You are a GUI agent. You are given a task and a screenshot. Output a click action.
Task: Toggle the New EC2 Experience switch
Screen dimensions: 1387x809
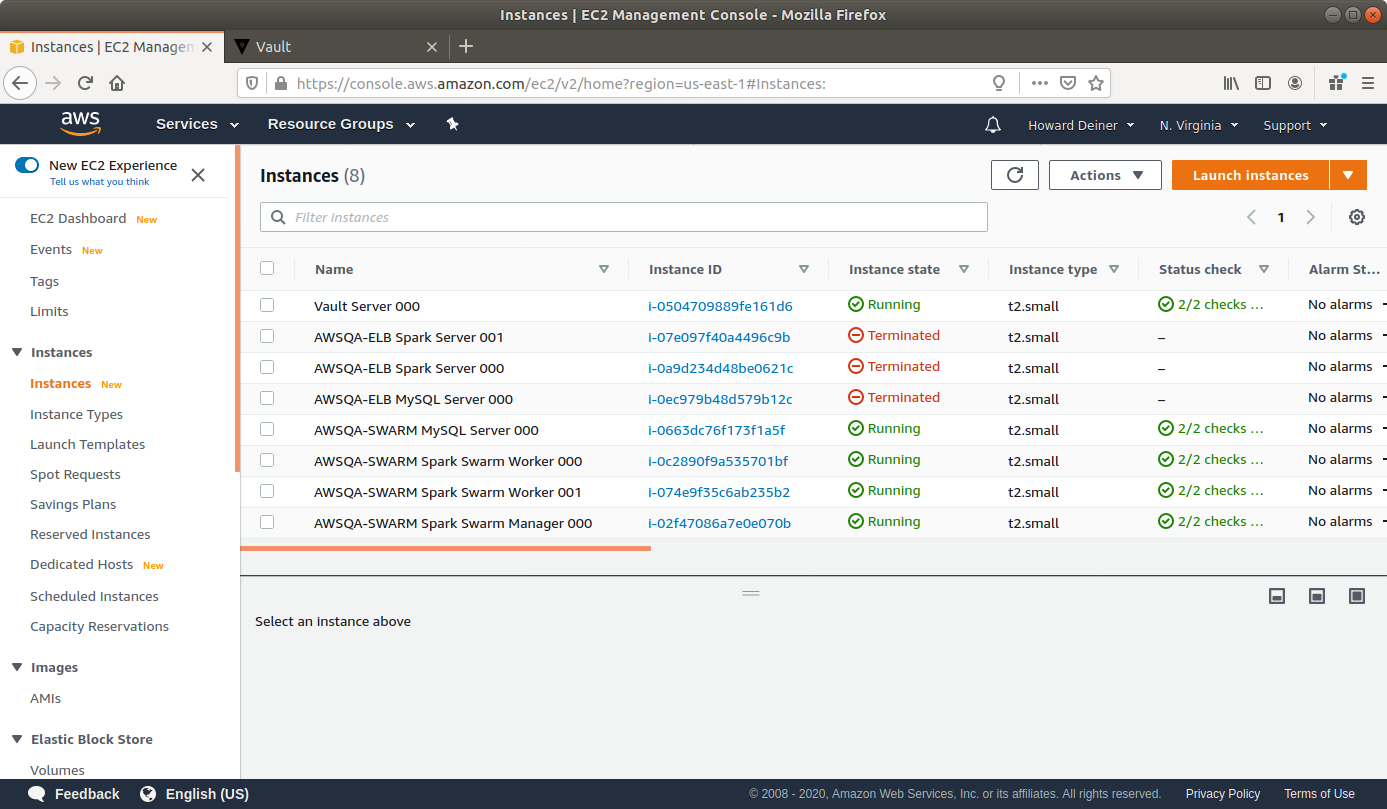[27, 165]
